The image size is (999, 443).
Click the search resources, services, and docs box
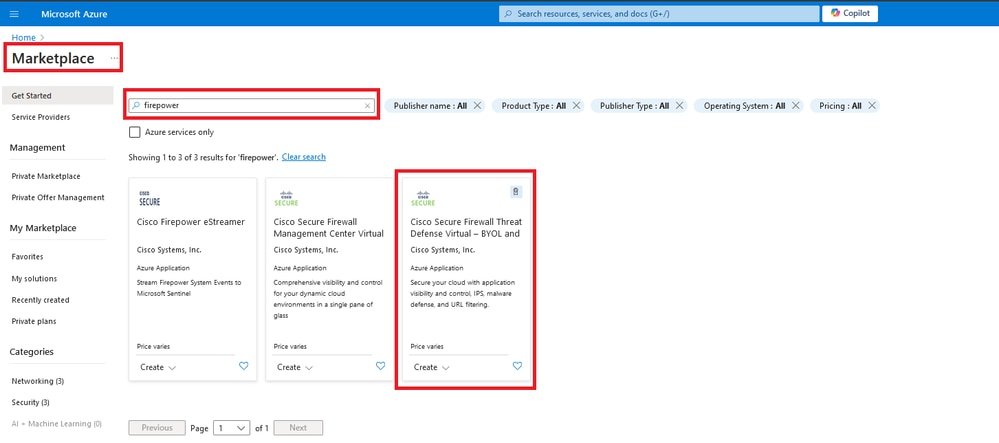(659, 13)
